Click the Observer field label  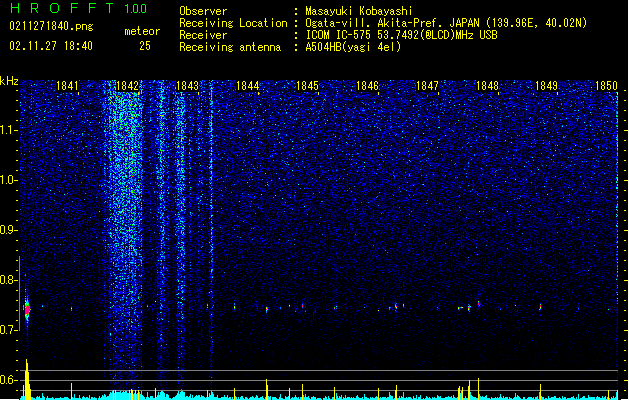203,11
